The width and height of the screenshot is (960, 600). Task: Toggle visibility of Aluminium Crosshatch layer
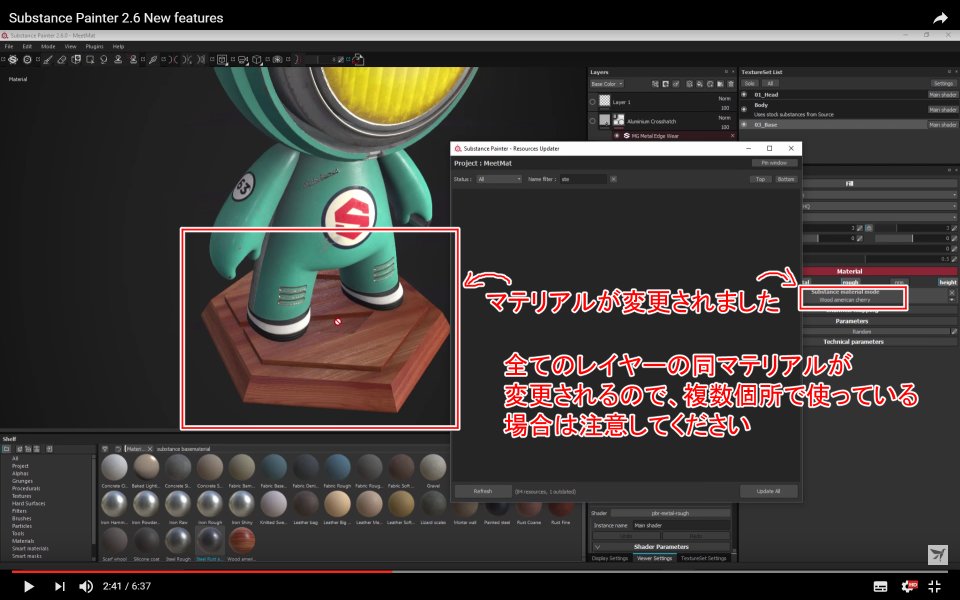click(593, 121)
